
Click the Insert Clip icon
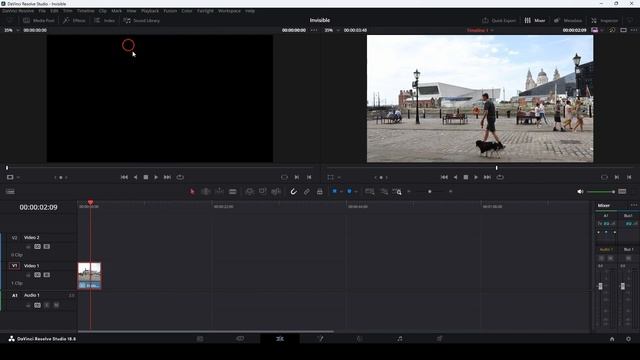[249, 191]
